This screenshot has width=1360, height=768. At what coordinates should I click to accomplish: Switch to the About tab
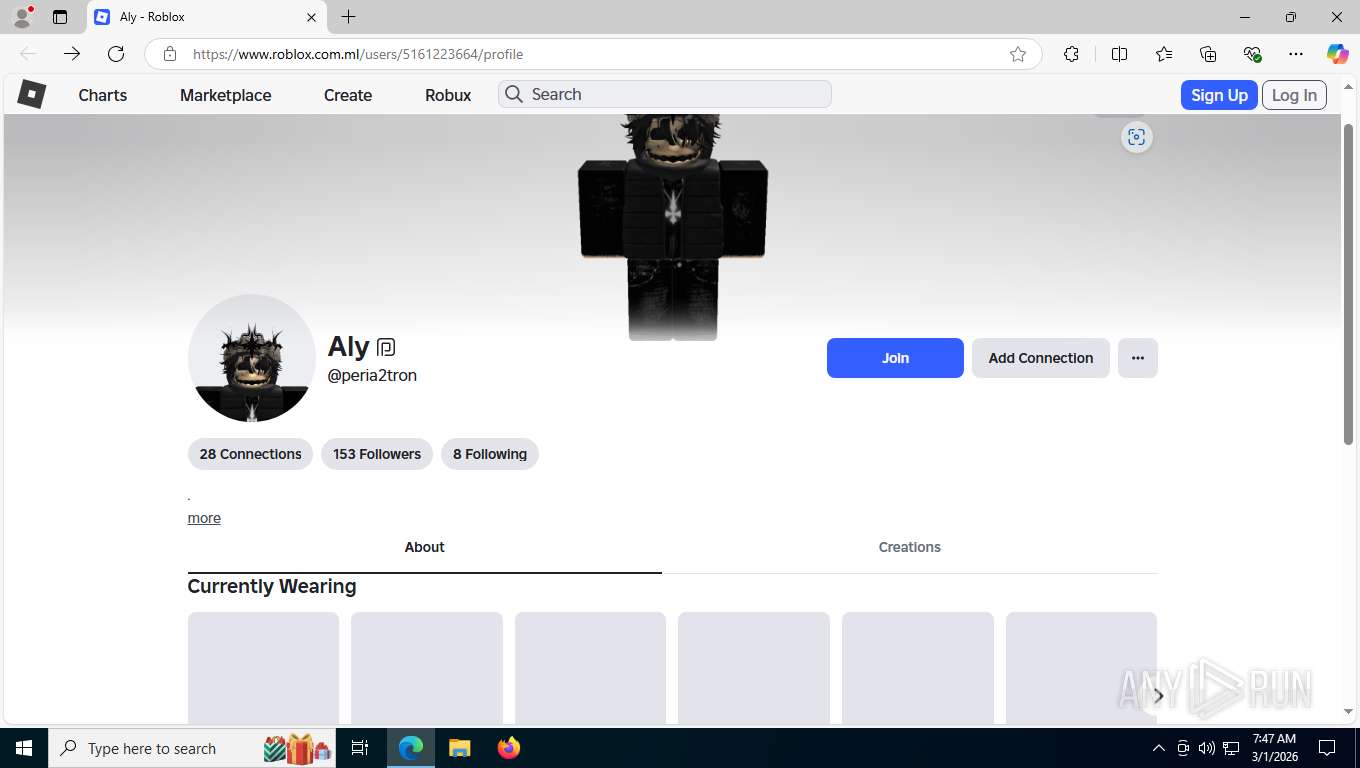tap(424, 547)
